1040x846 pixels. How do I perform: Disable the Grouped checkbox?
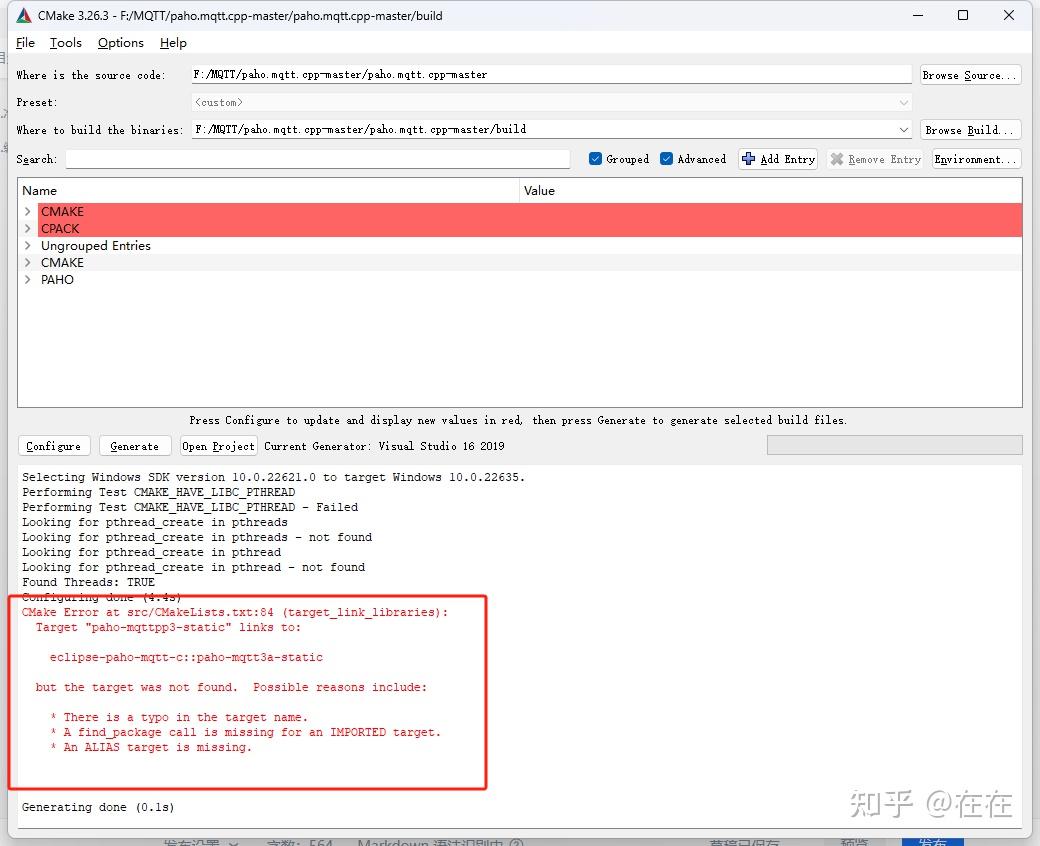(595, 158)
